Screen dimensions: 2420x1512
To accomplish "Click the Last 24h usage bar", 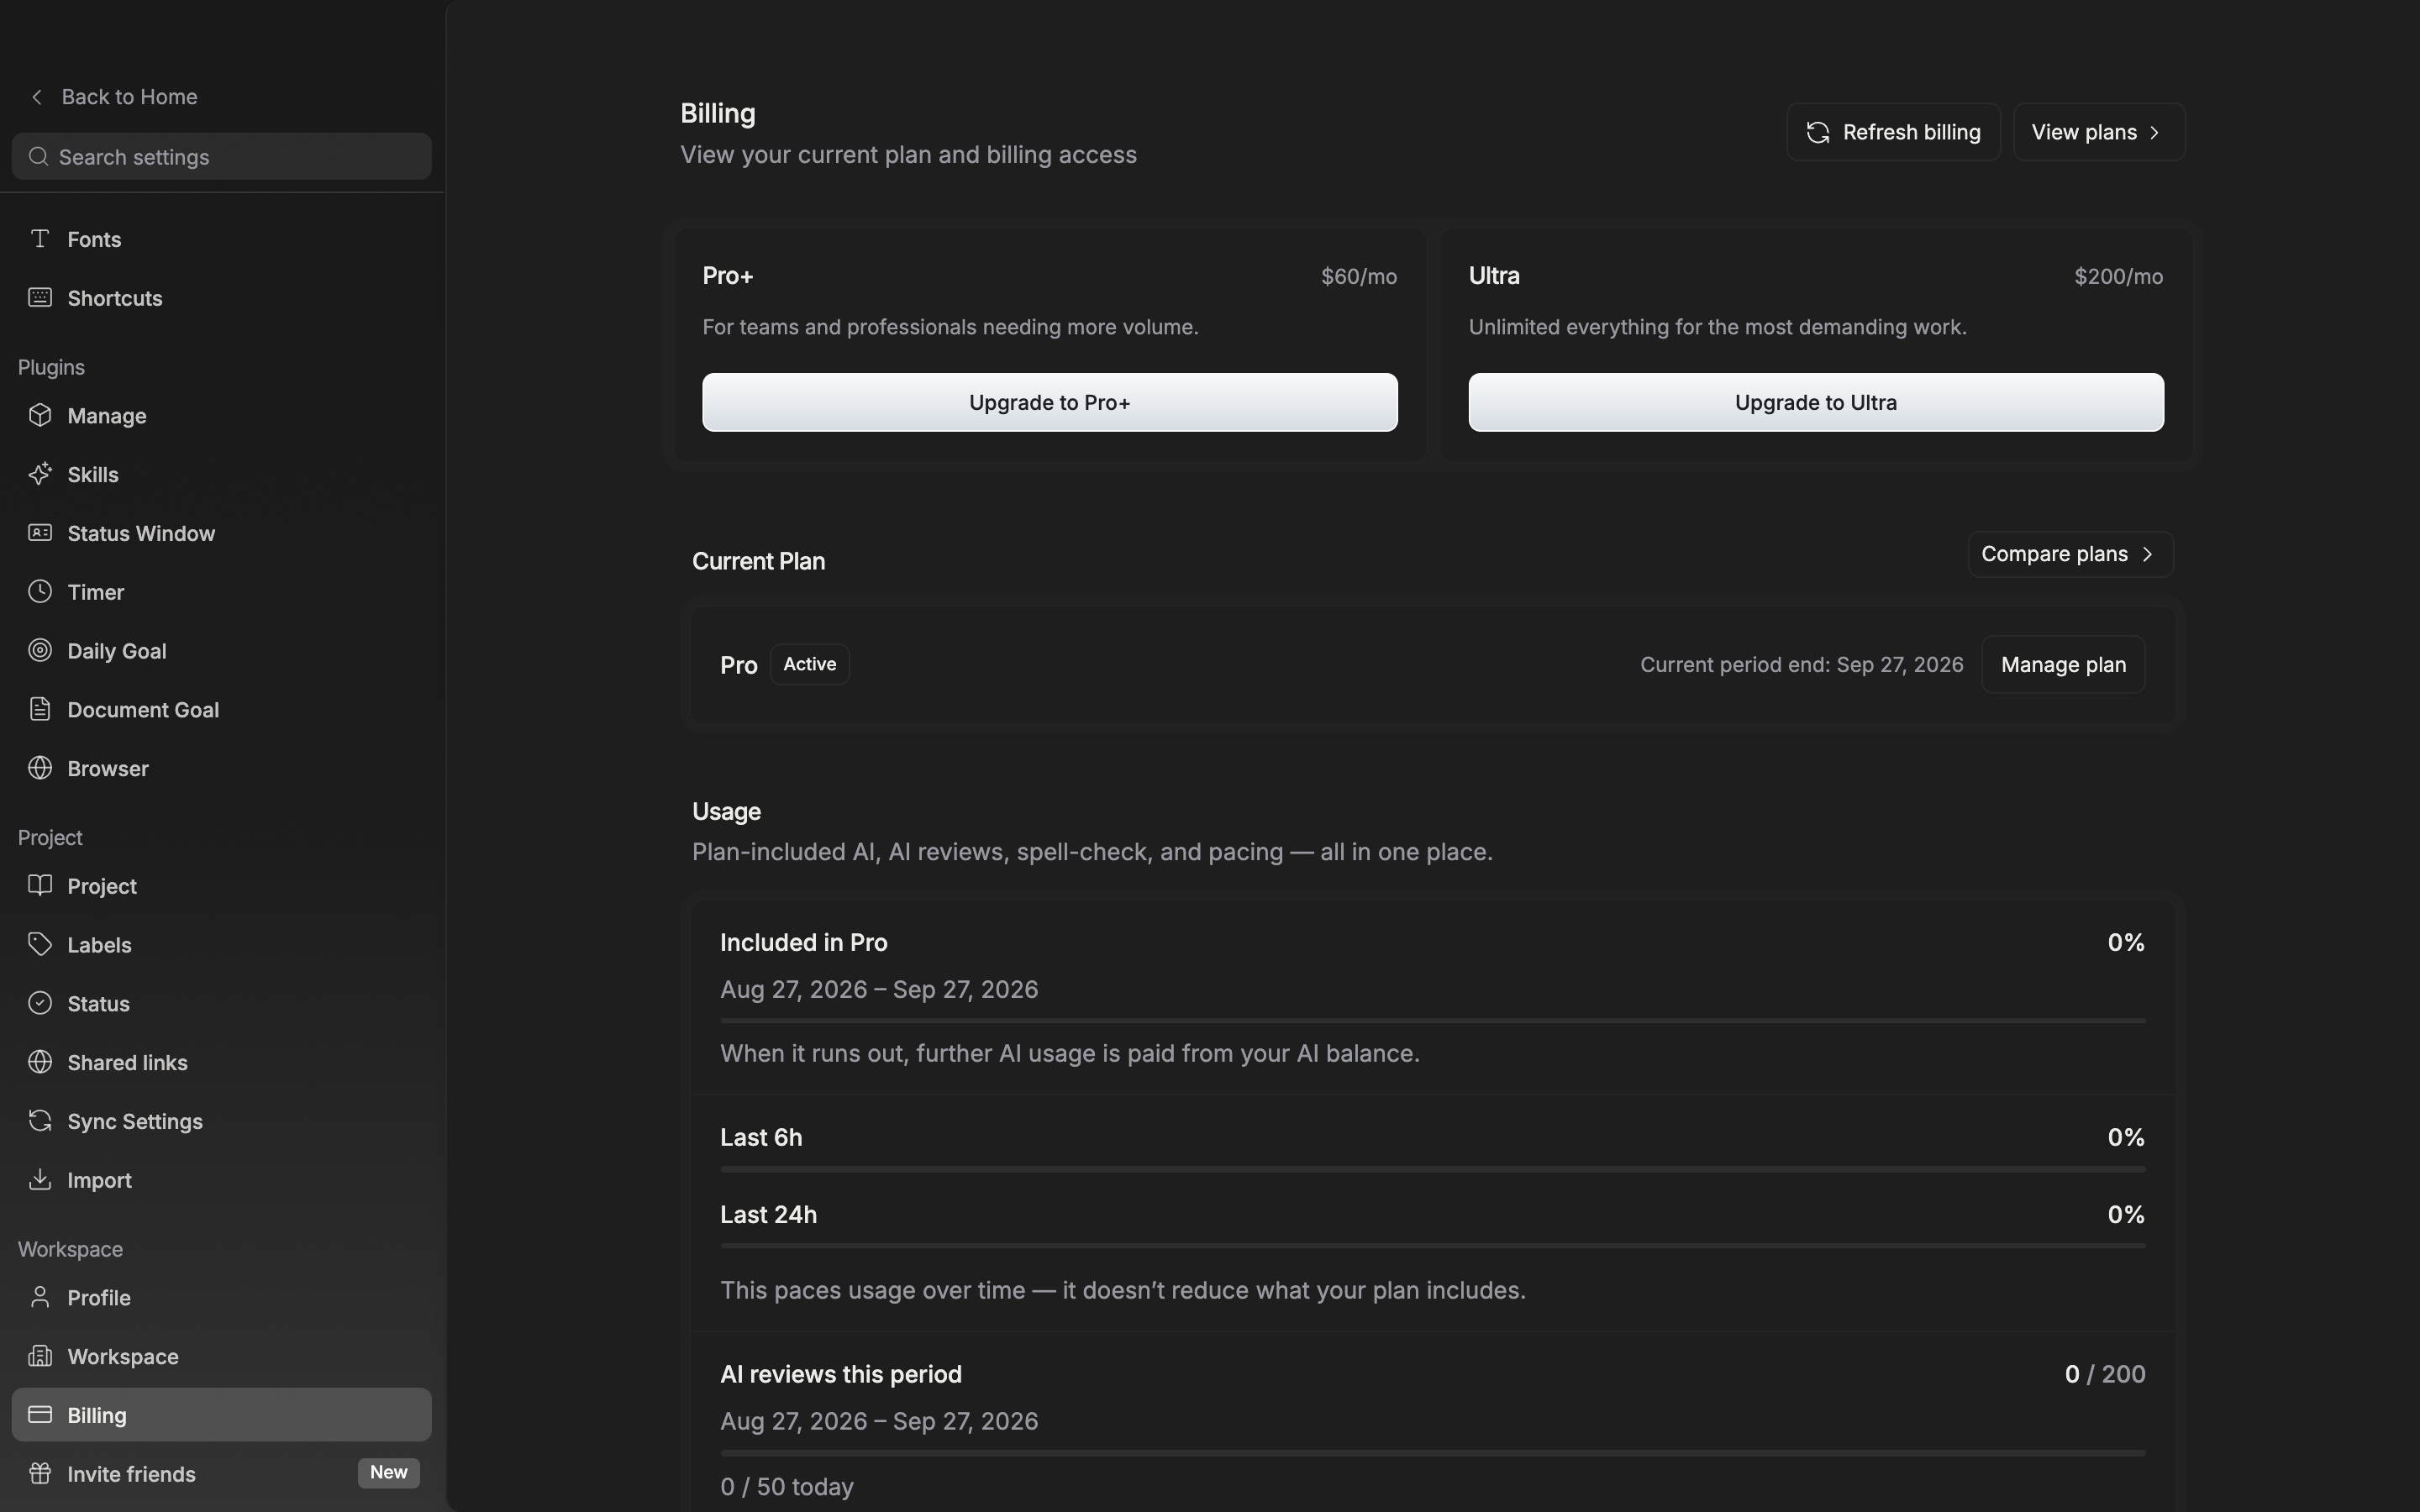I will coord(1433,1246).
